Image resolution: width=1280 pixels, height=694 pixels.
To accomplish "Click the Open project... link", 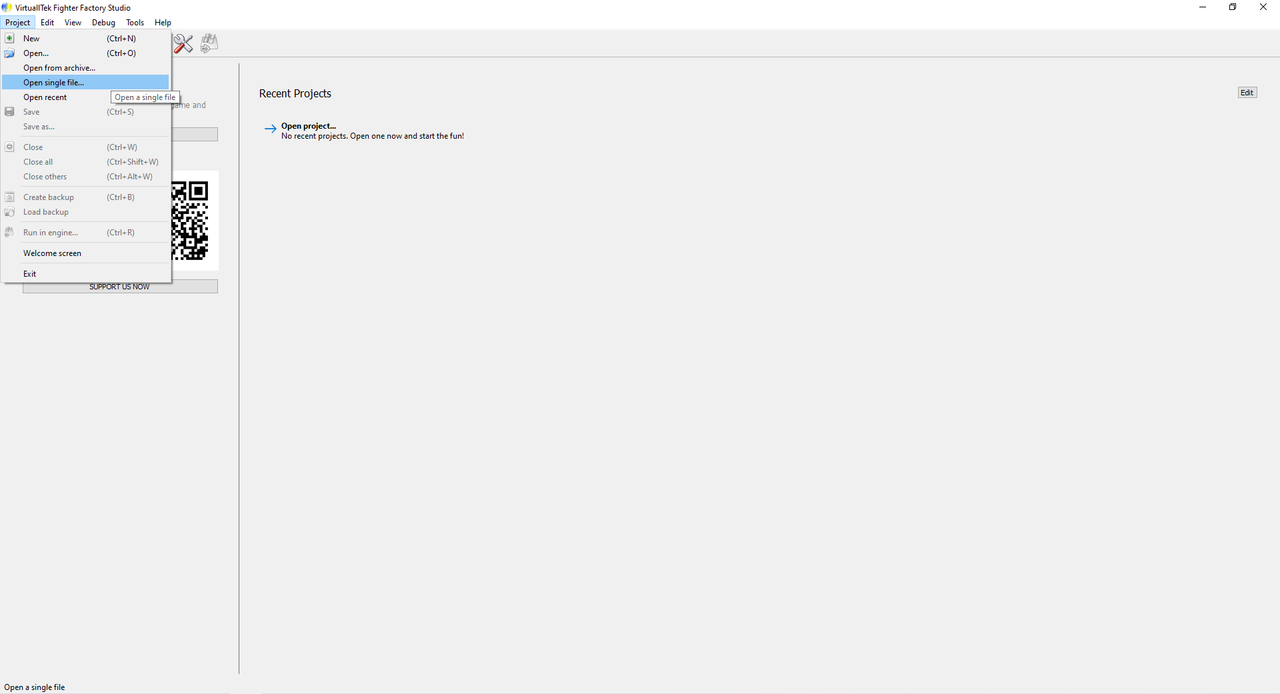I will point(308,126).
